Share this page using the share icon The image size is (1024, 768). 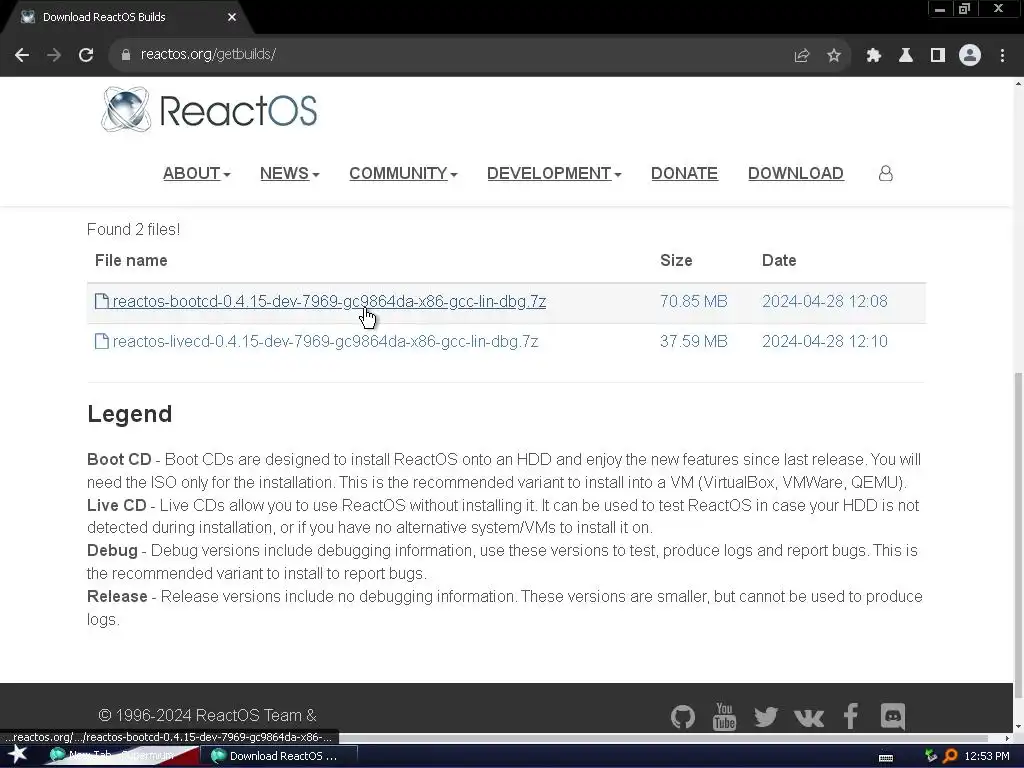[x=801, y=56]
